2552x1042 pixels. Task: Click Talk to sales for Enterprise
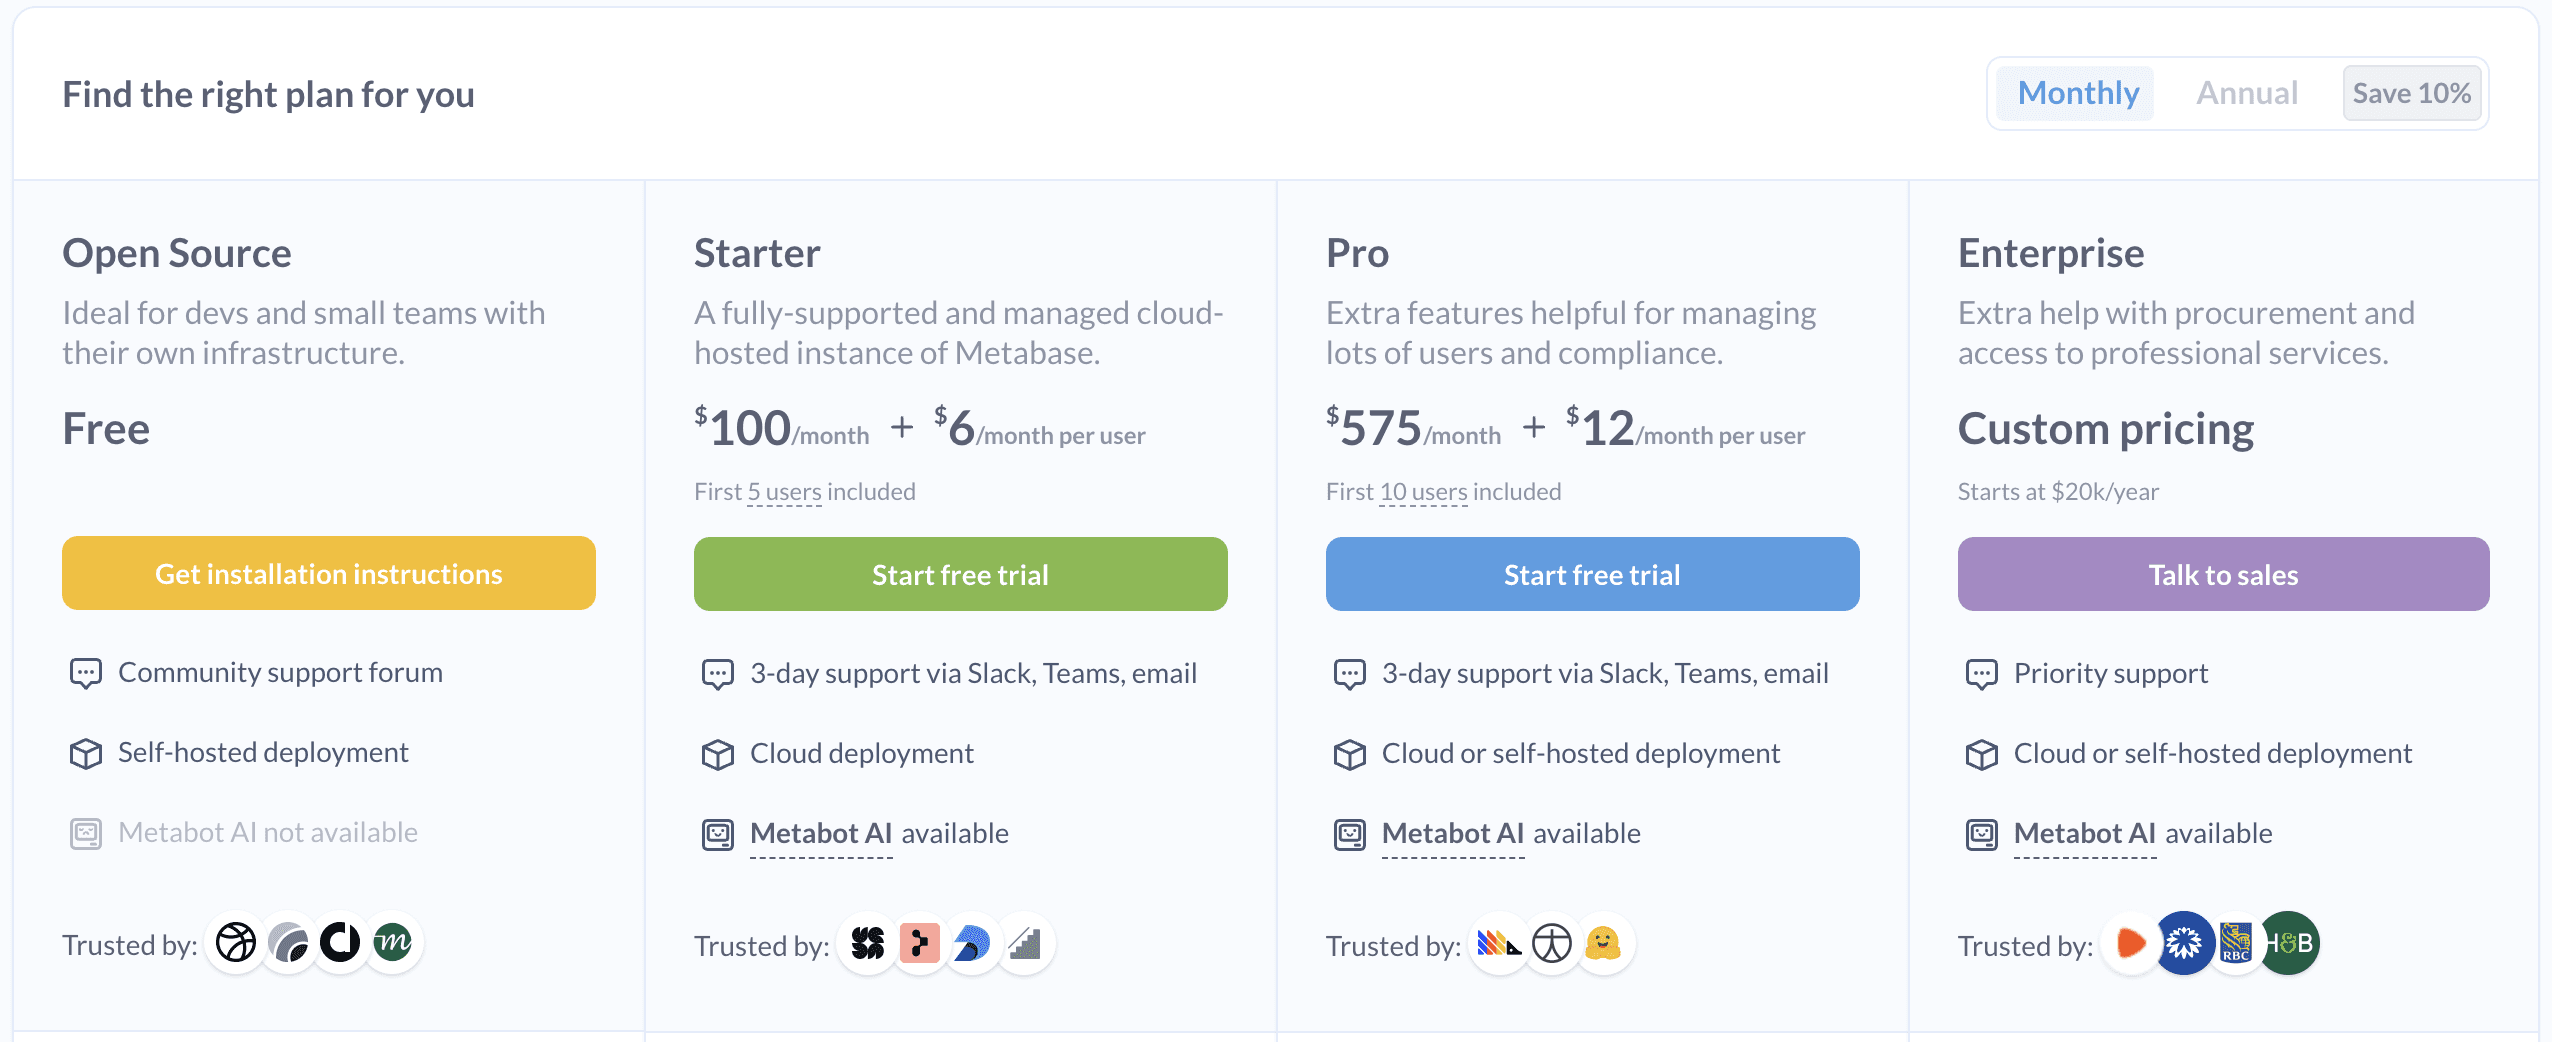click(x=2222, y=574)
